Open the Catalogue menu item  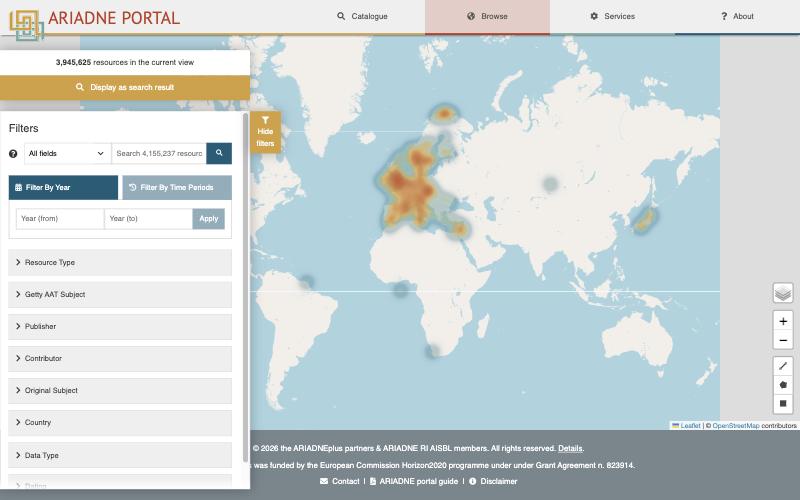tap(362, 16)
